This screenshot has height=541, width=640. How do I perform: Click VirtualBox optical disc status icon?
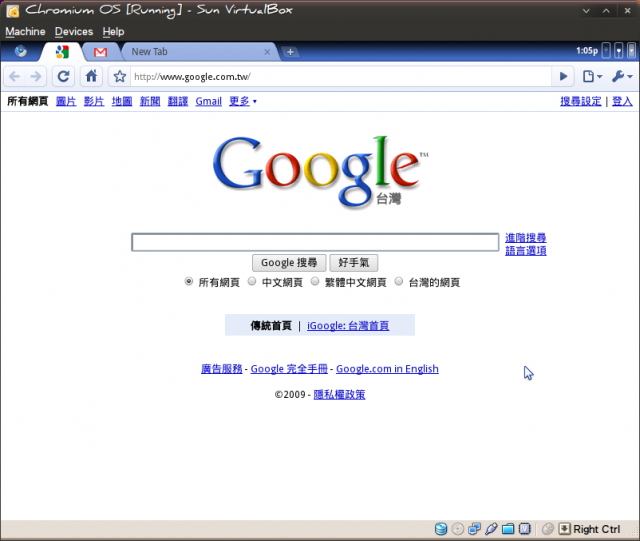458,529
